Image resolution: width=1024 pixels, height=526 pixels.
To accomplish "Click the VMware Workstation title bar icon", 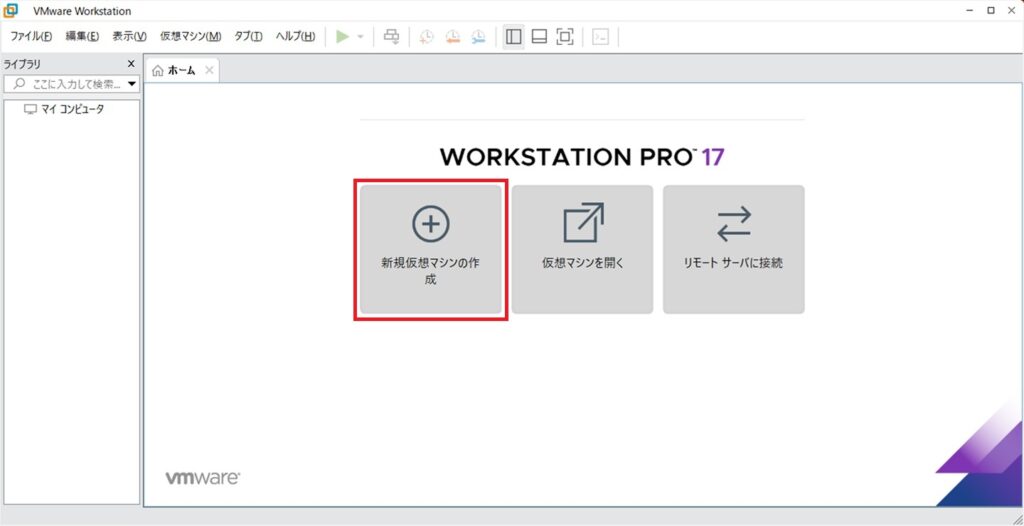I will pyautogui.click(x=10, y=10).
